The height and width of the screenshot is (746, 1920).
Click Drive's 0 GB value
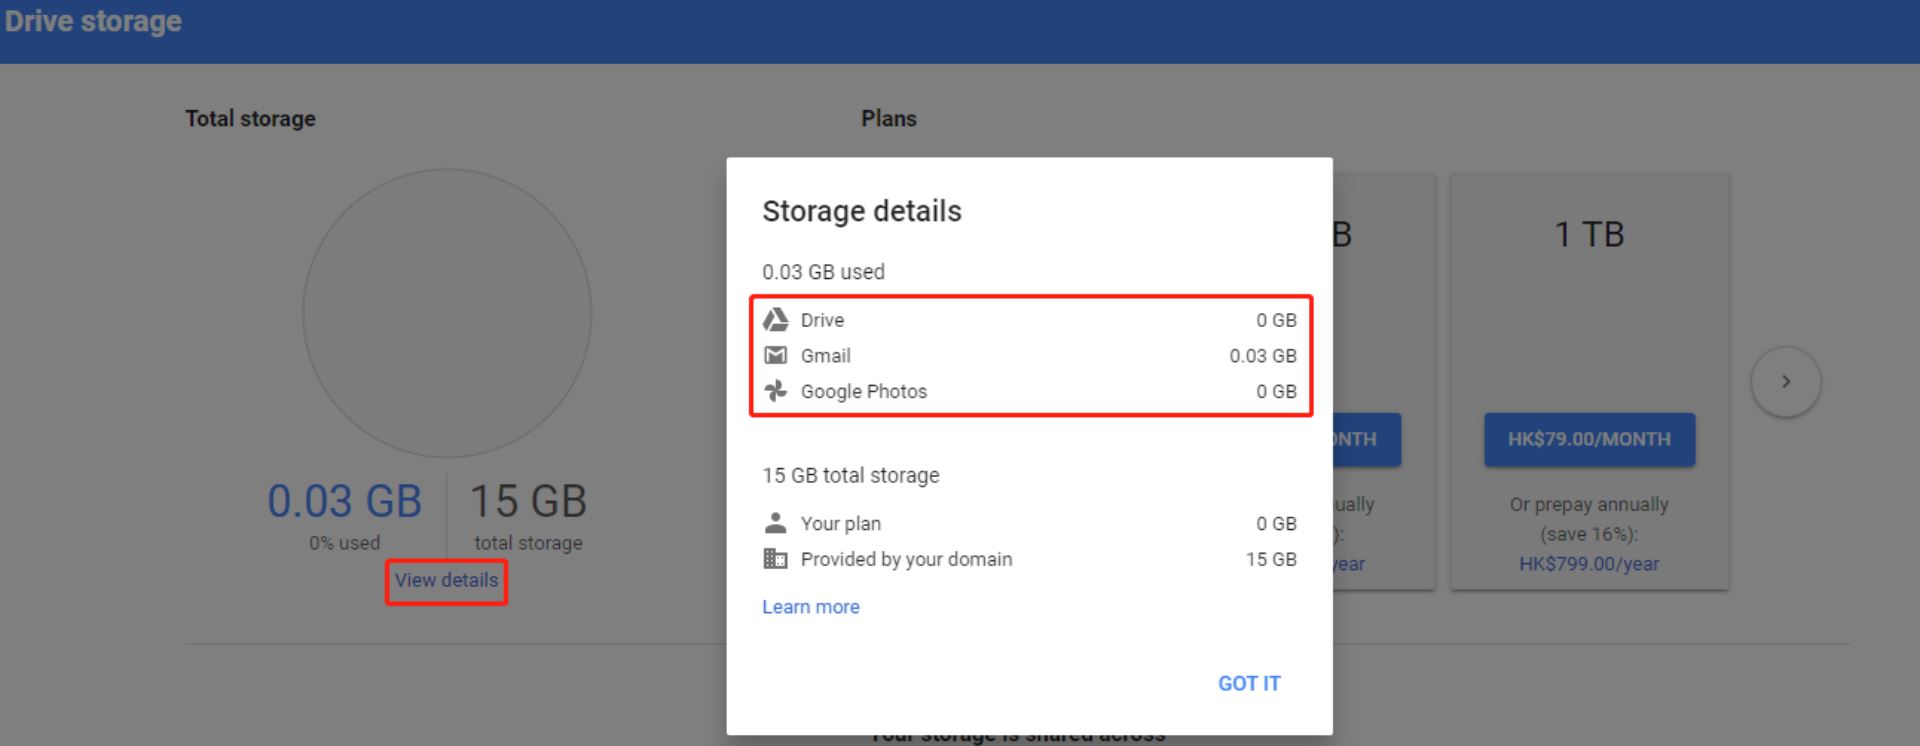pyautogui.click(x=1276, y=320)
